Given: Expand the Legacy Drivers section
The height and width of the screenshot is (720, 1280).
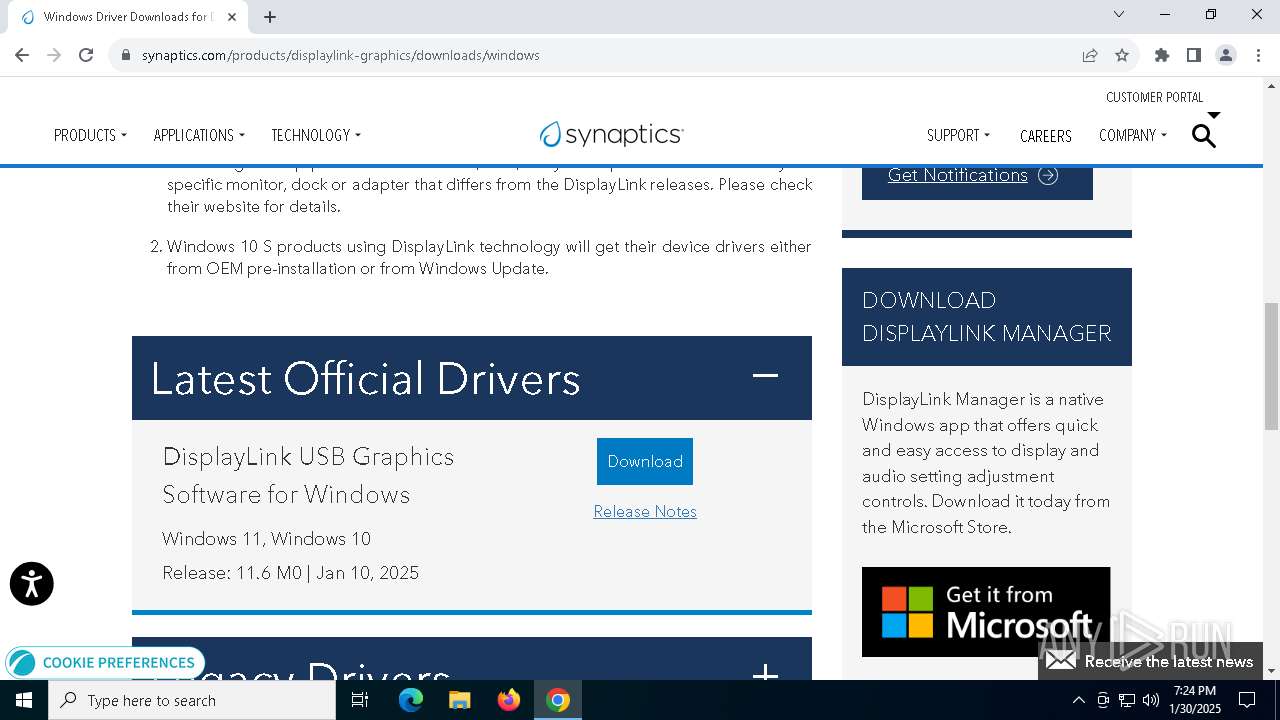Looking at the screenshot, I should 765,672.
